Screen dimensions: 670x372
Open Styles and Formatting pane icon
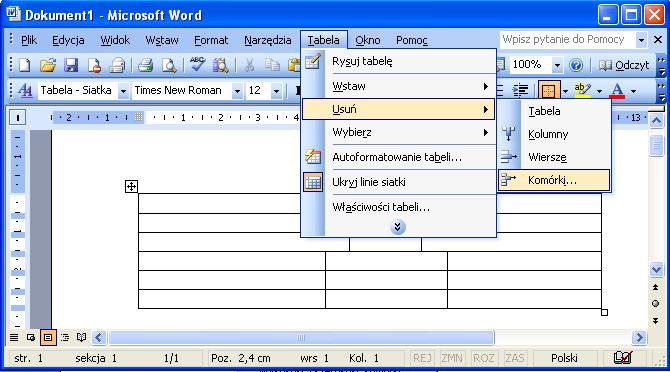click(25, 91)
